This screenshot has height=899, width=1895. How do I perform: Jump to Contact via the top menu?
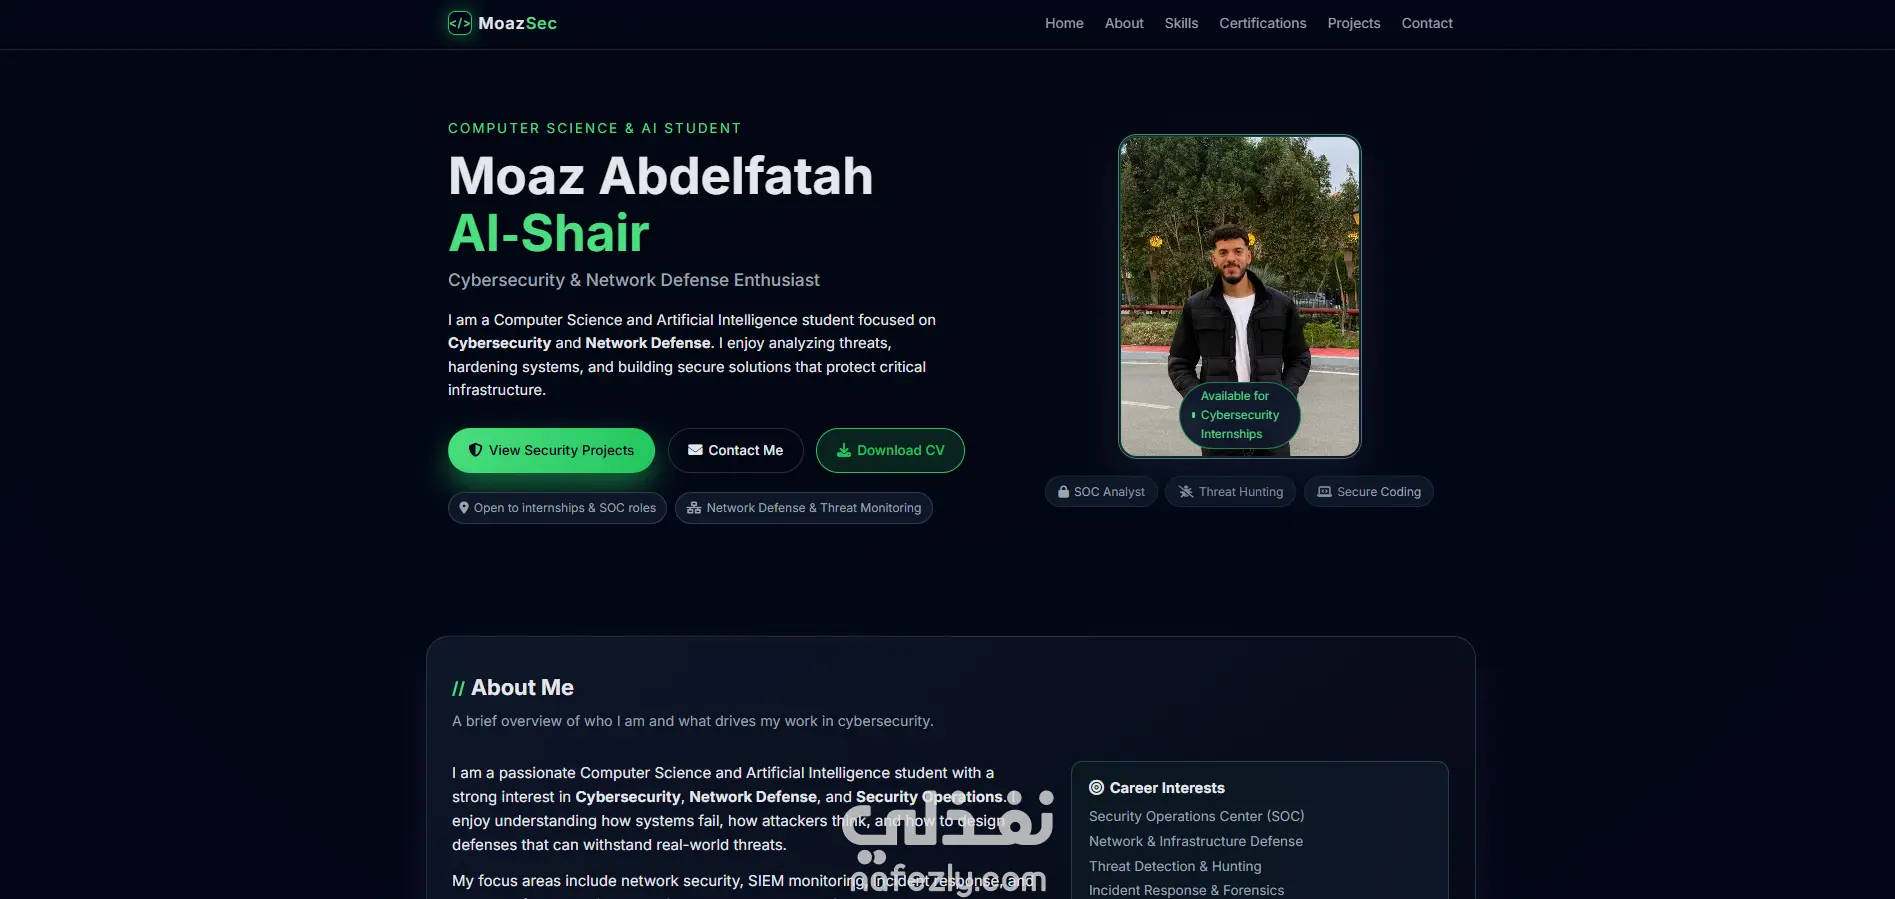[x=1427, y=23]
